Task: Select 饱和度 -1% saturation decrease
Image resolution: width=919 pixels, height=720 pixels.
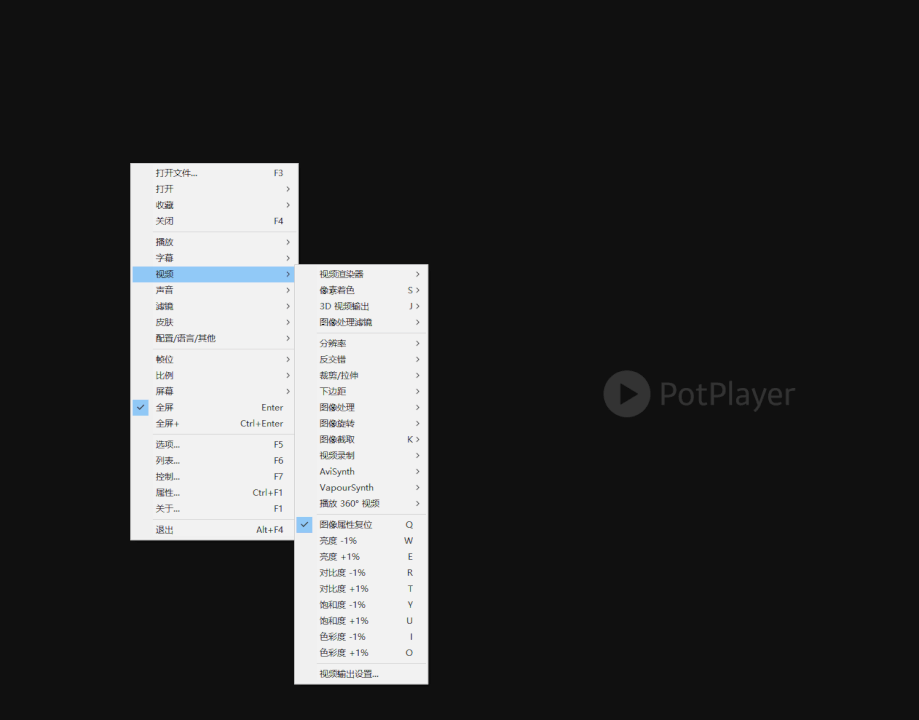Action: click(361, 604)
